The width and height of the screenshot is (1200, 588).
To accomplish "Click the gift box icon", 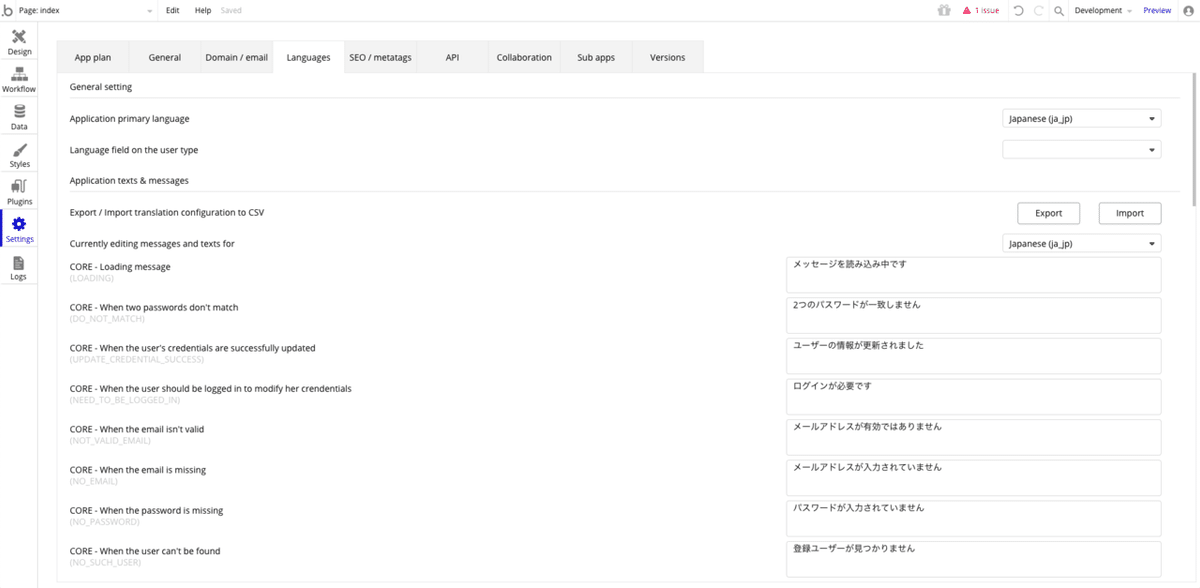I will [x=944, y=10].
